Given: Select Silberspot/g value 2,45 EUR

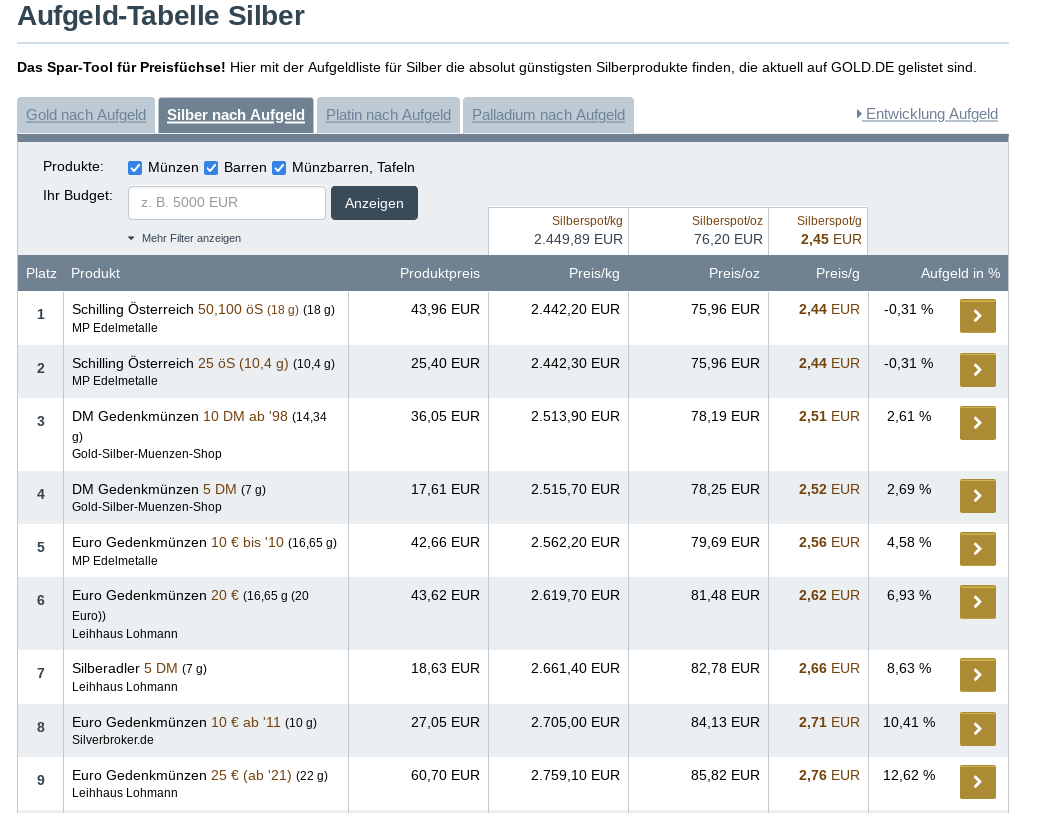Looking at the screenshot, I should [831, 239].
